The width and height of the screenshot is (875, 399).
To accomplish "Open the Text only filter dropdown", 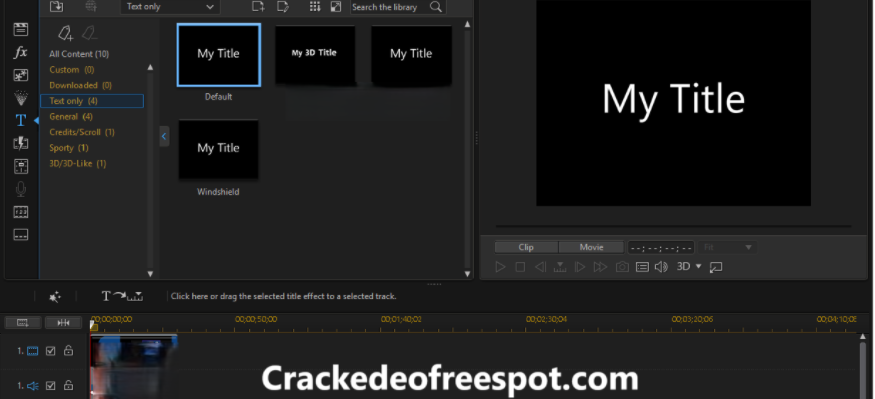I will (170, 7).
